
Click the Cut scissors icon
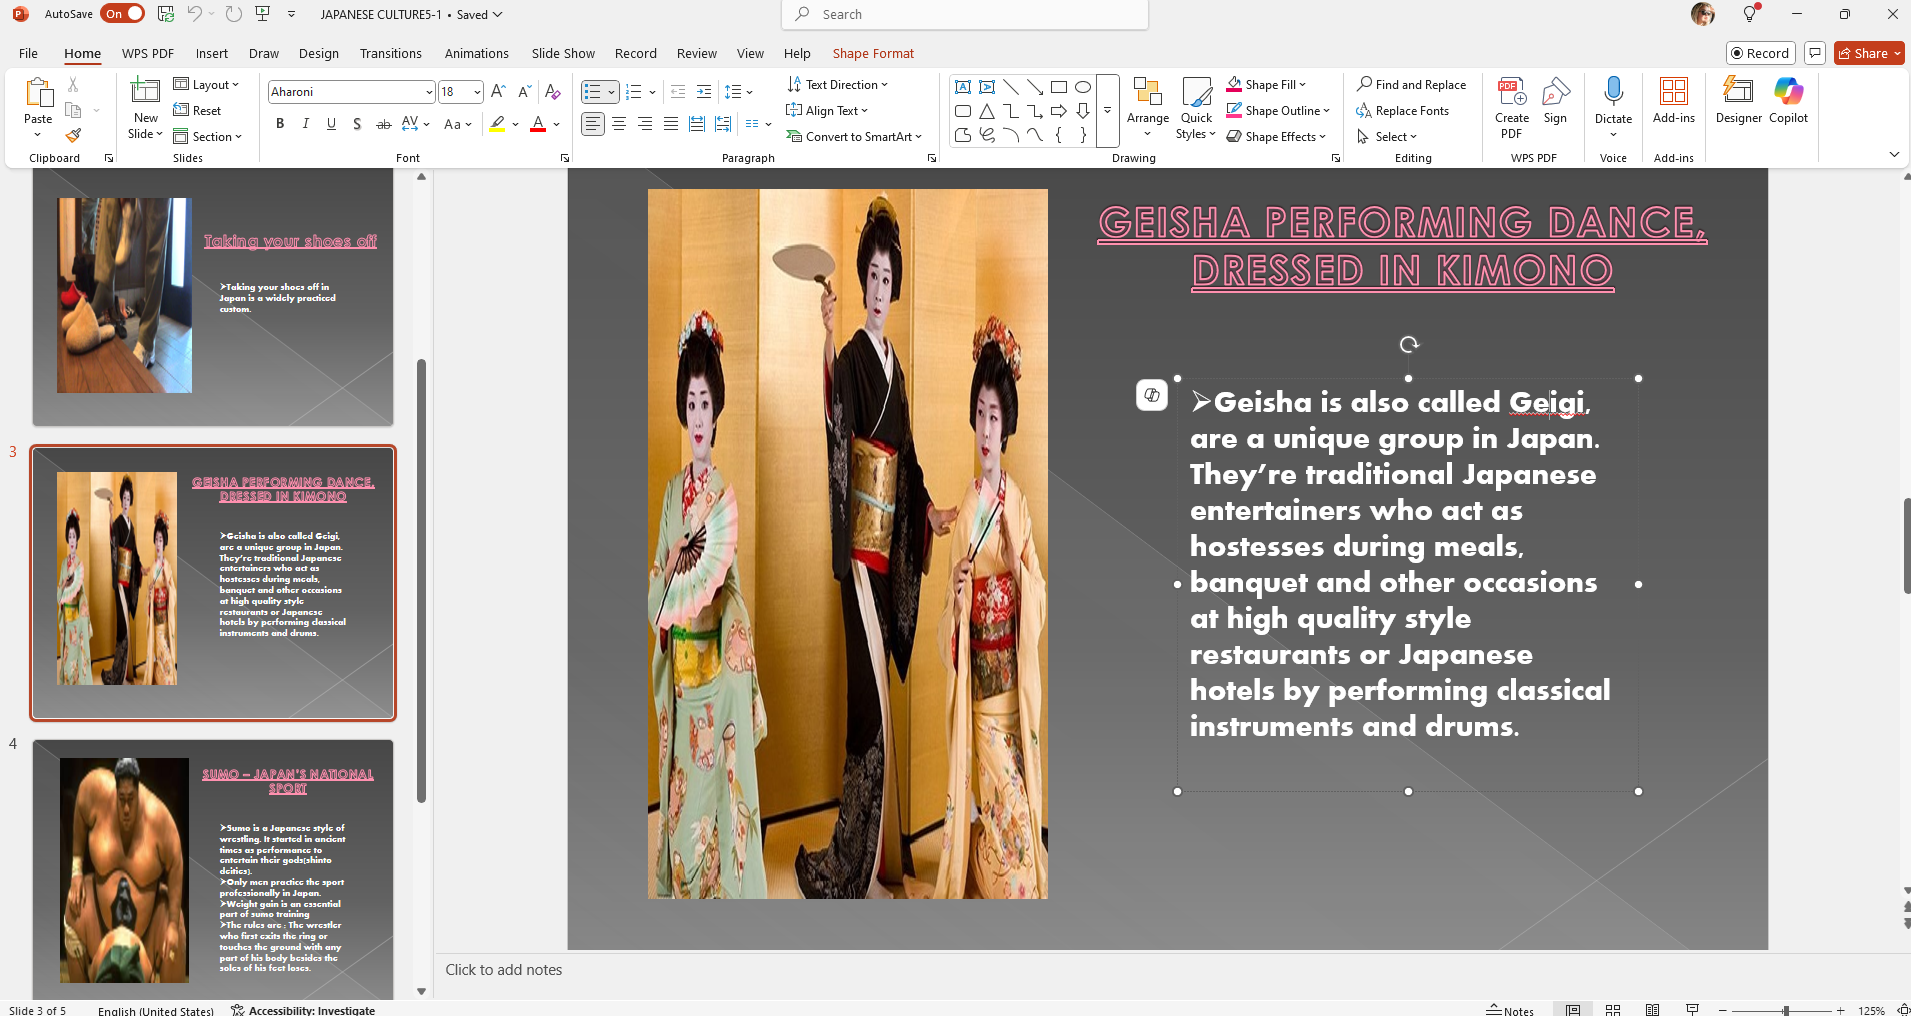pos(73,85)
